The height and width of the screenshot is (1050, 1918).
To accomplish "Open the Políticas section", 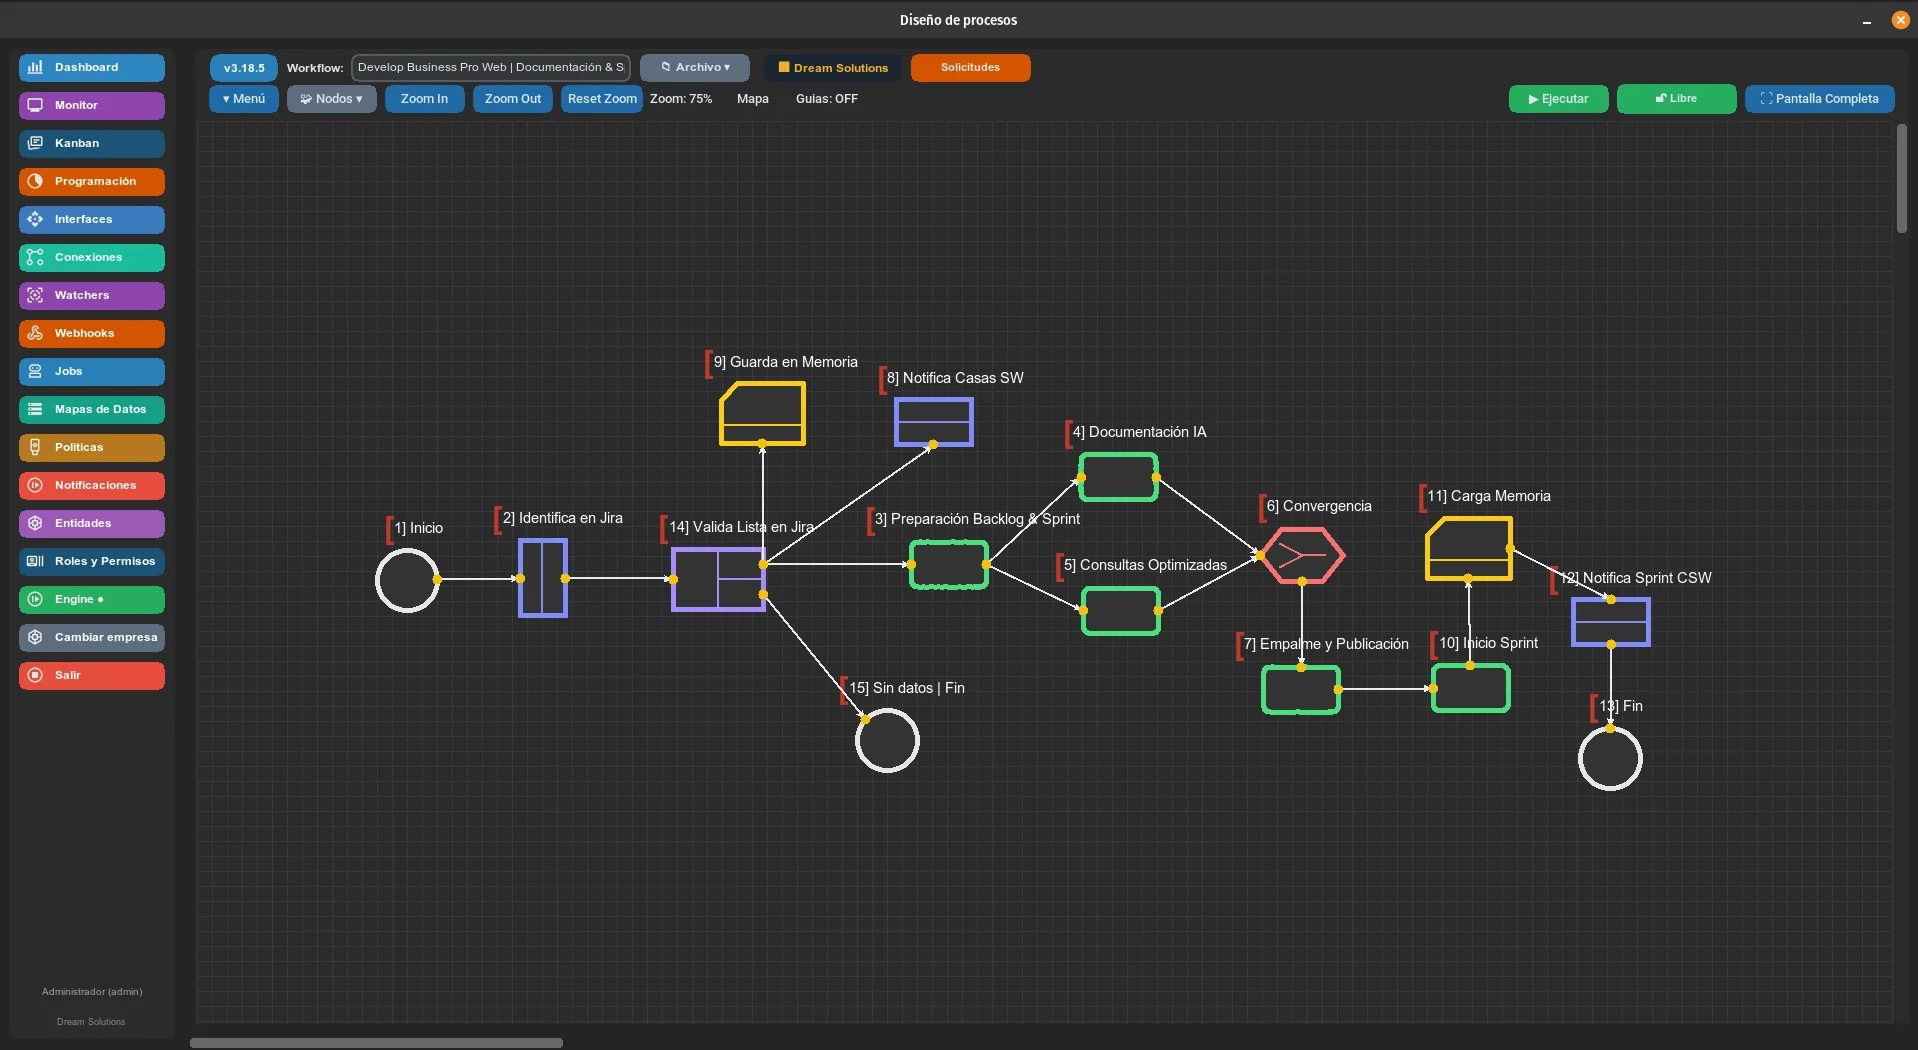I will pos(91,447).
